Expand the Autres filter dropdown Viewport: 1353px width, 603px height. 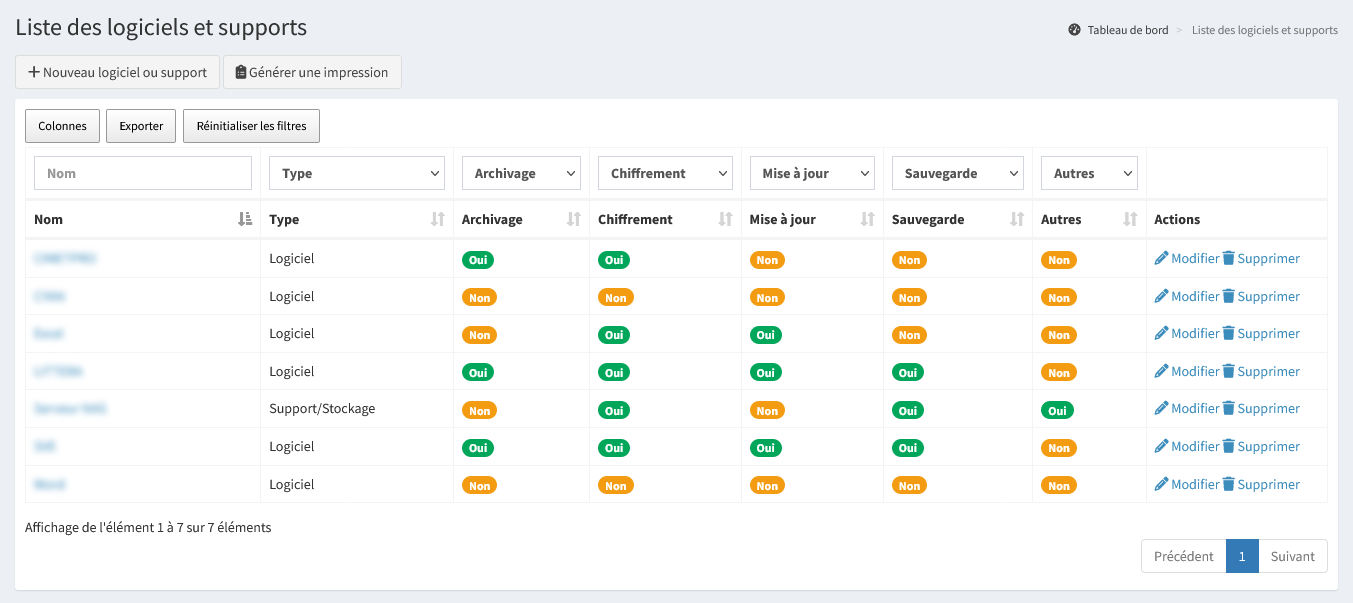1089,173
